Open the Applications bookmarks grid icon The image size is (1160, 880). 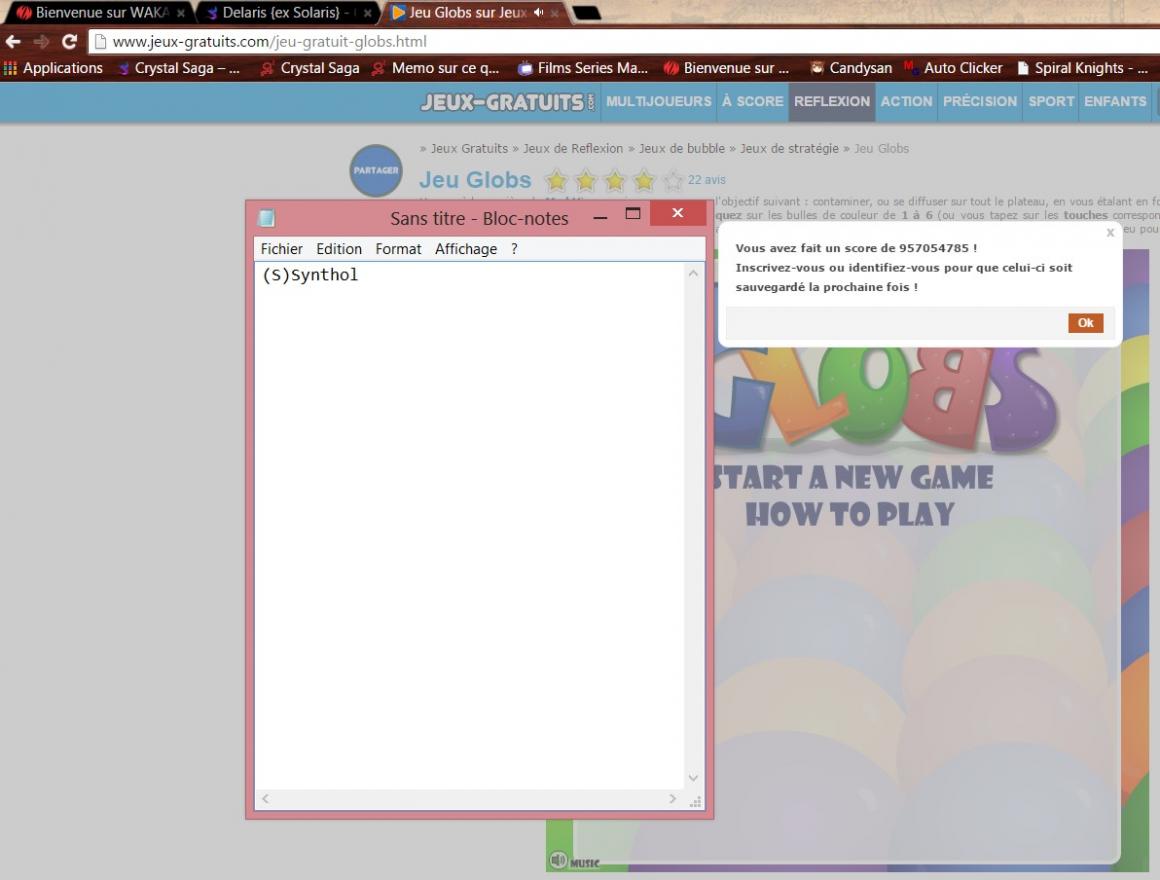(x=11, y=68)
